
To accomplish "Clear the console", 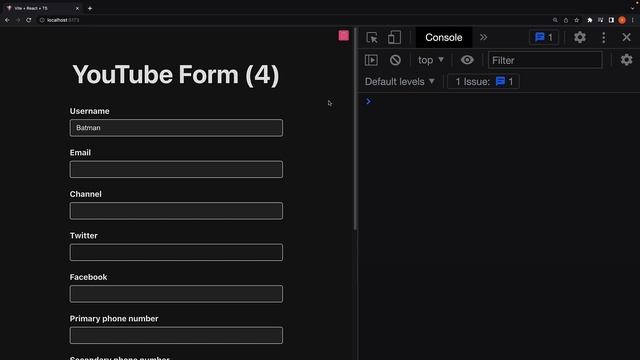I will click(395, 60).
